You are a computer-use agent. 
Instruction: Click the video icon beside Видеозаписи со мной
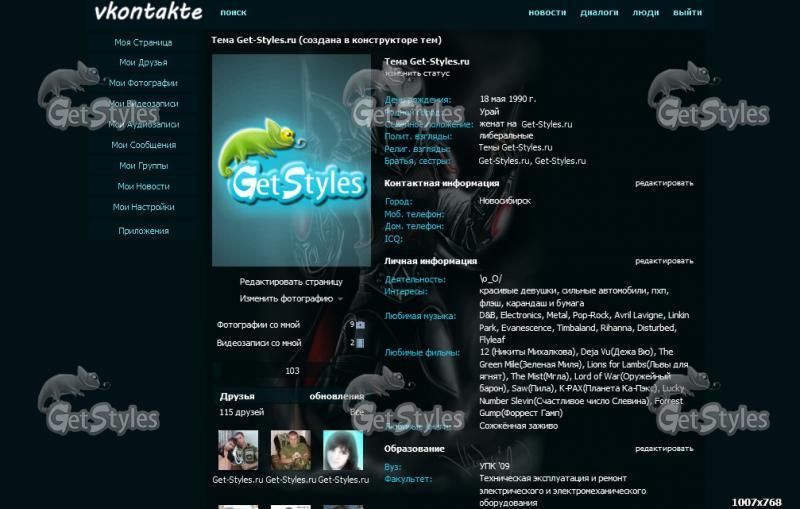click(x=360, y=343)
